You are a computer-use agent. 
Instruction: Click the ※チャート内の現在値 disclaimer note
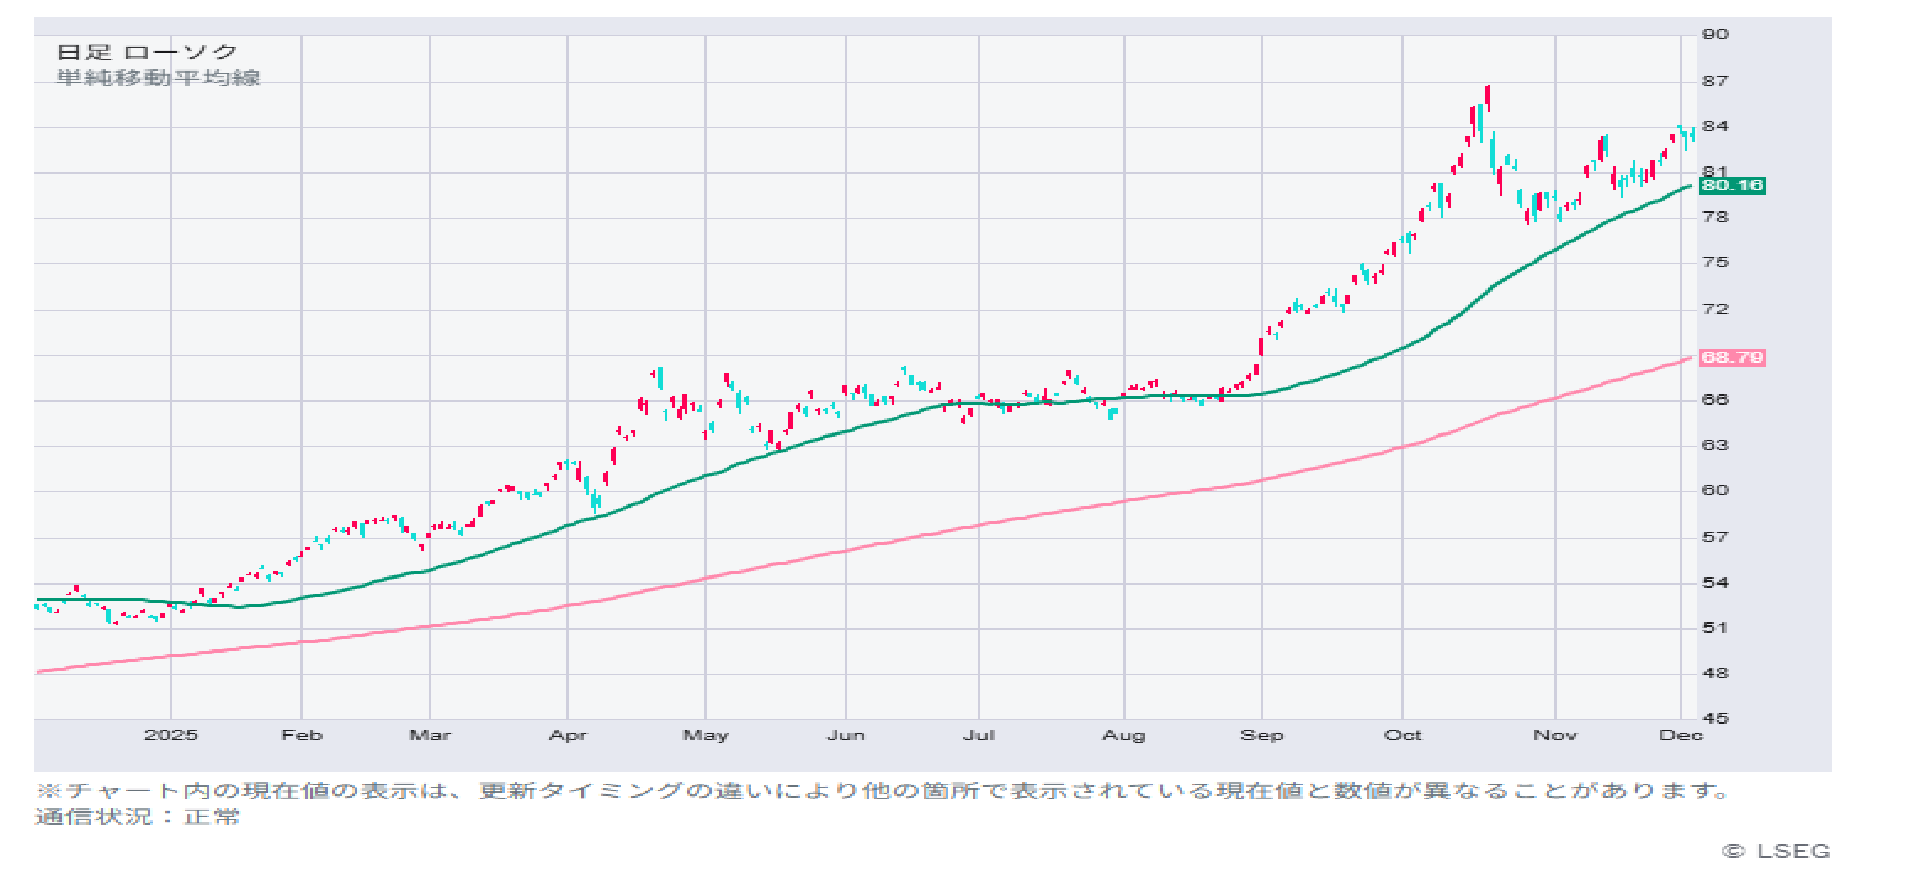pyautogui.click(x=880, y=791)
